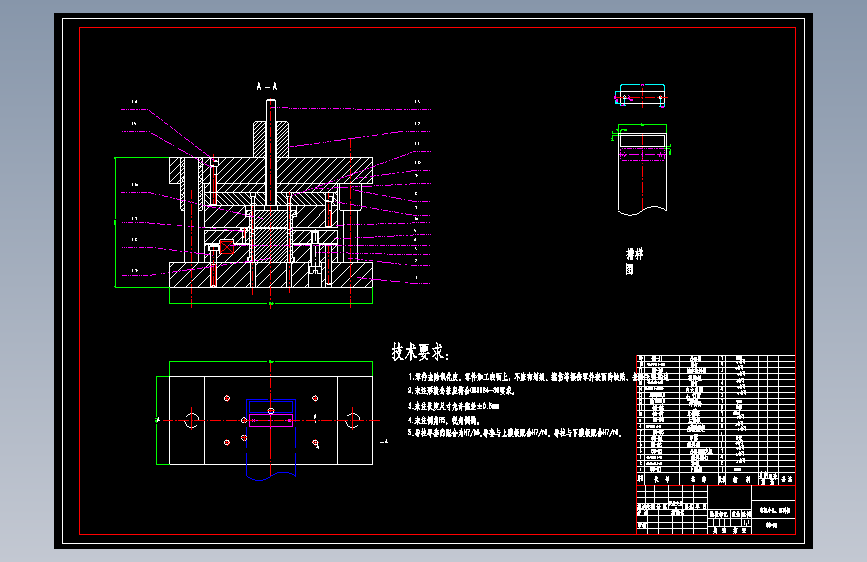
Task: Select the green width dimension under the section view
Action: tap(271, 303)
